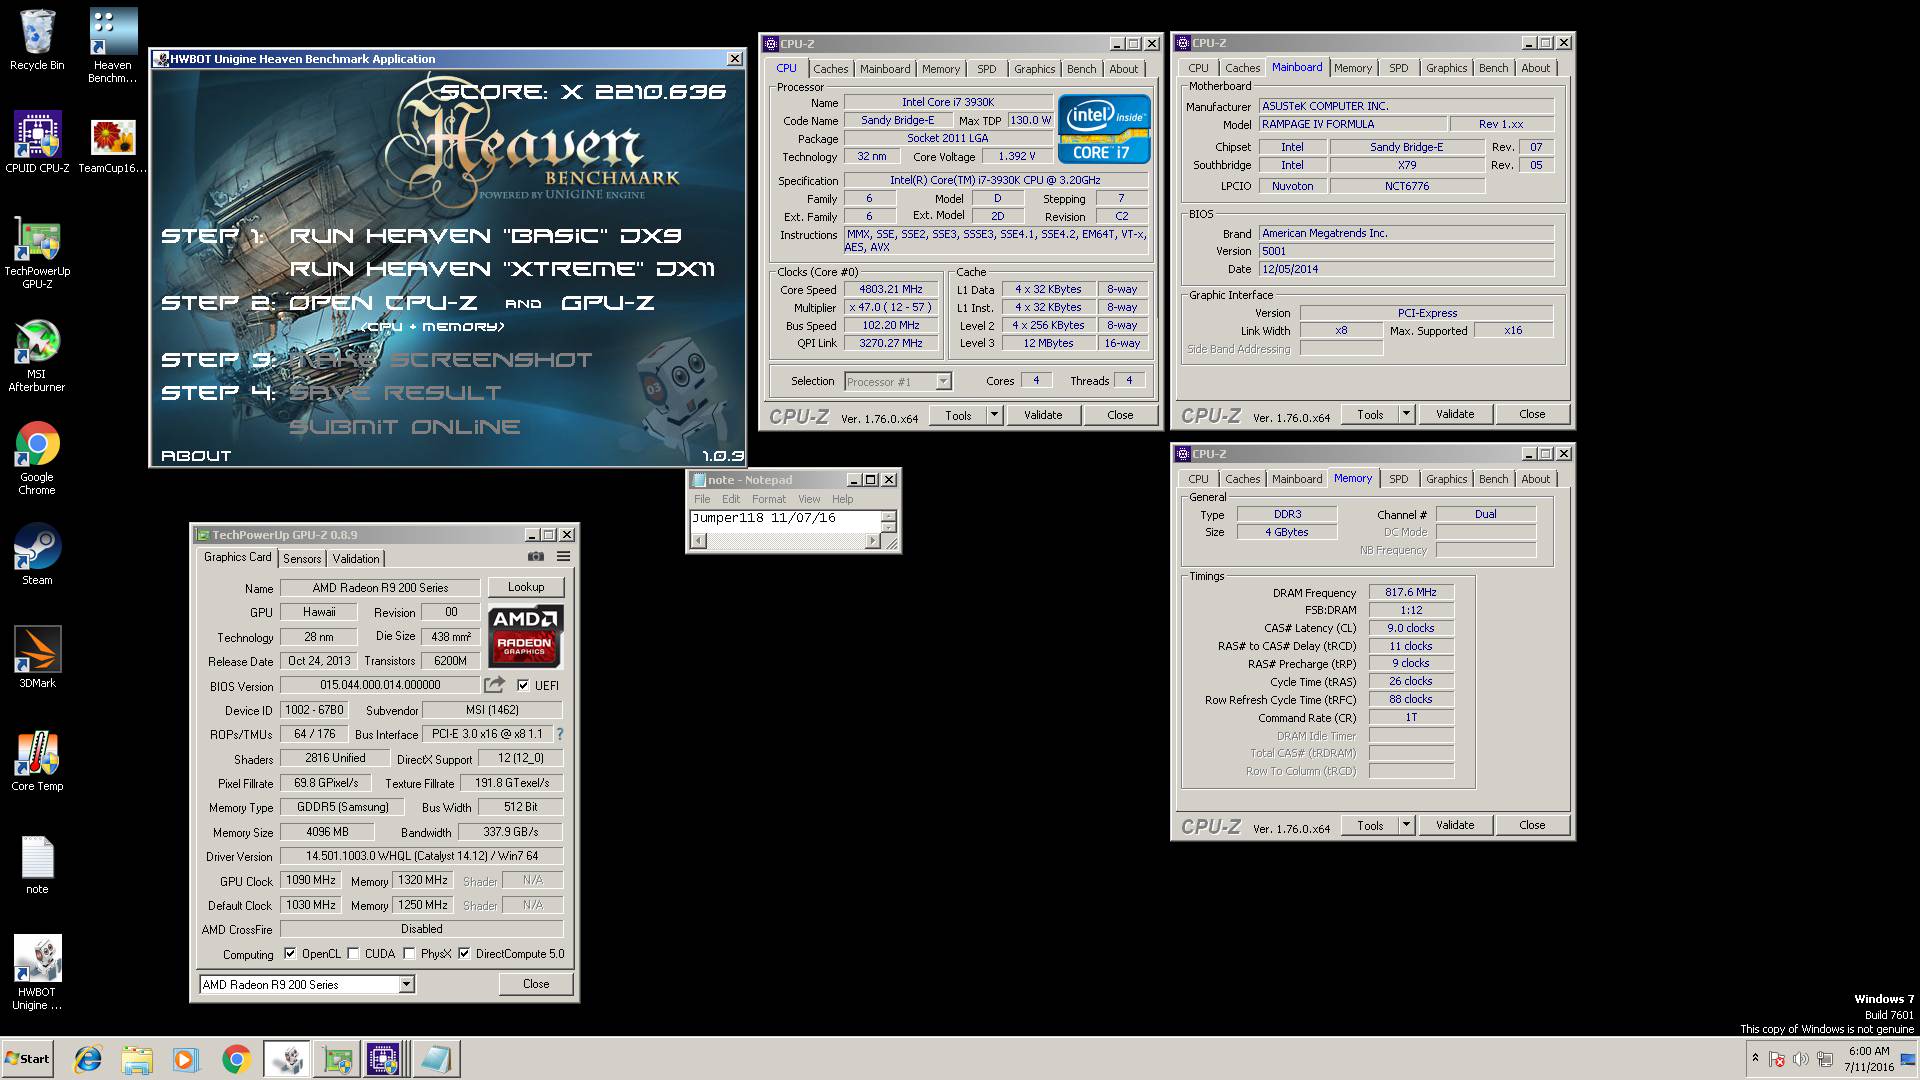Click Close in the Mainboard CPU-Z window
The image size is (1920, 1080).
1532,414
